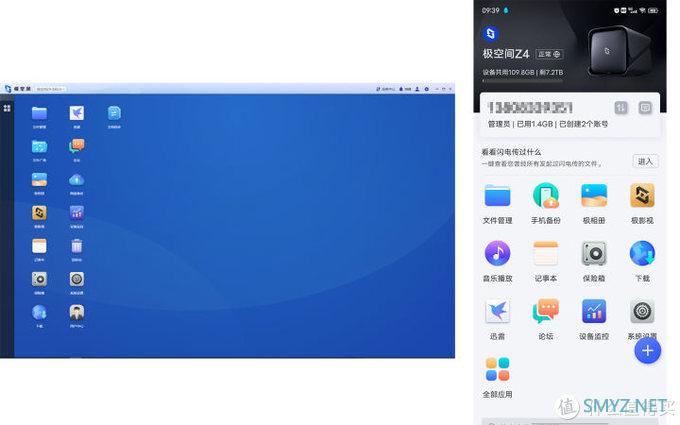The height and width of the screenshot is (425, 680).
Task: Click the first labeled item in the desktop top-right bar
Action: click(385, 89)
